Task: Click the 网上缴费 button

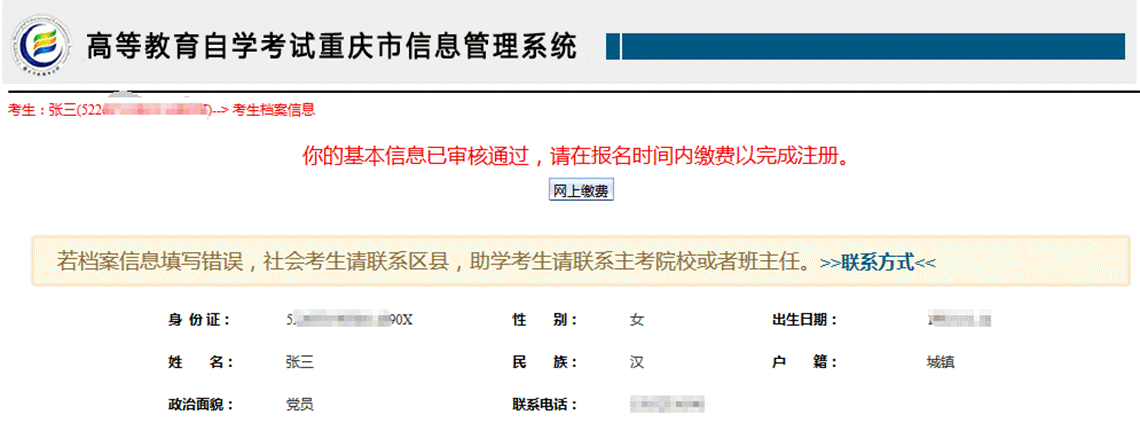Action: pos(581,191)
